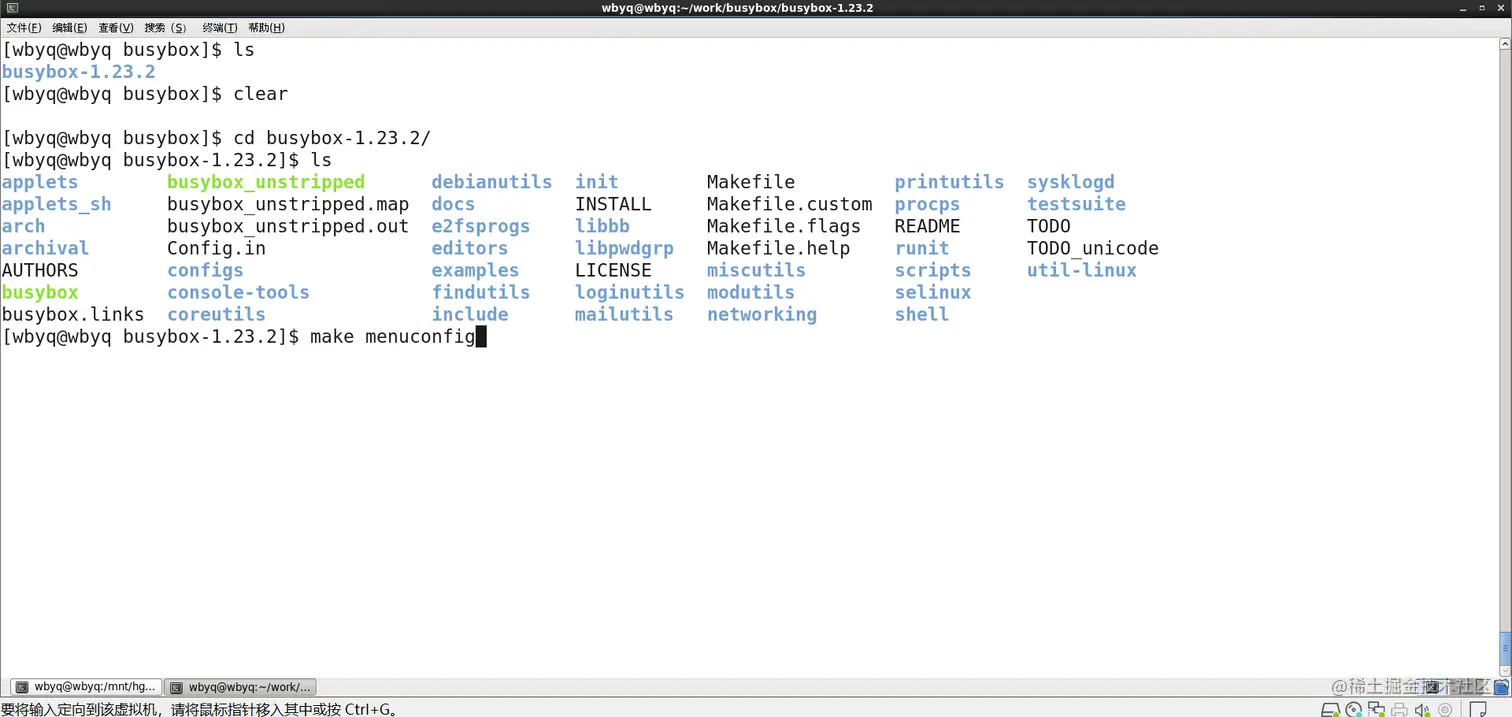1512x717 pixels.
Task: Close the terminal window
Action: coord(1501,8)
